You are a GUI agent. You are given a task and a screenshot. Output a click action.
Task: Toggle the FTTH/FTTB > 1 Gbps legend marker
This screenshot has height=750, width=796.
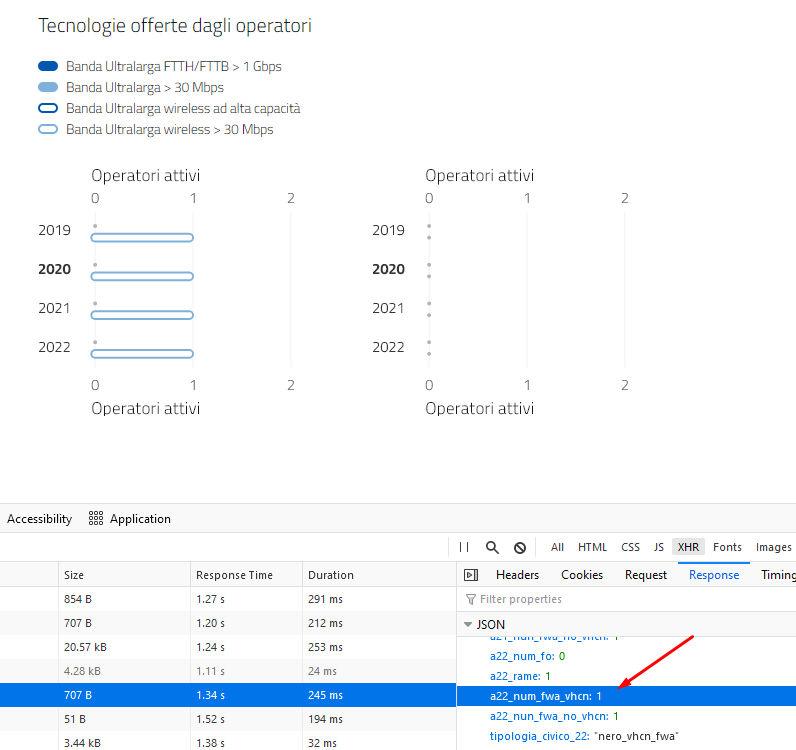(48, 67)
